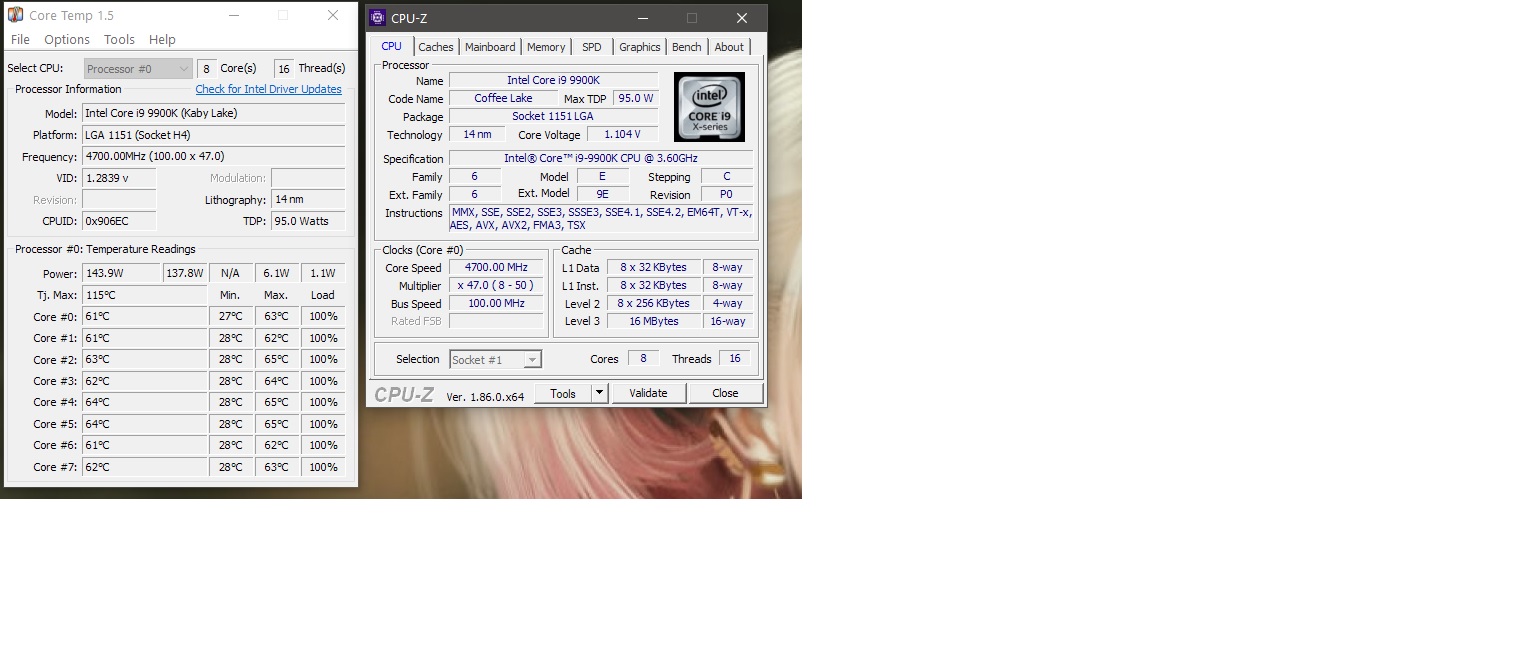Click the Core #4 current temperature 64°C

point(144,402)
